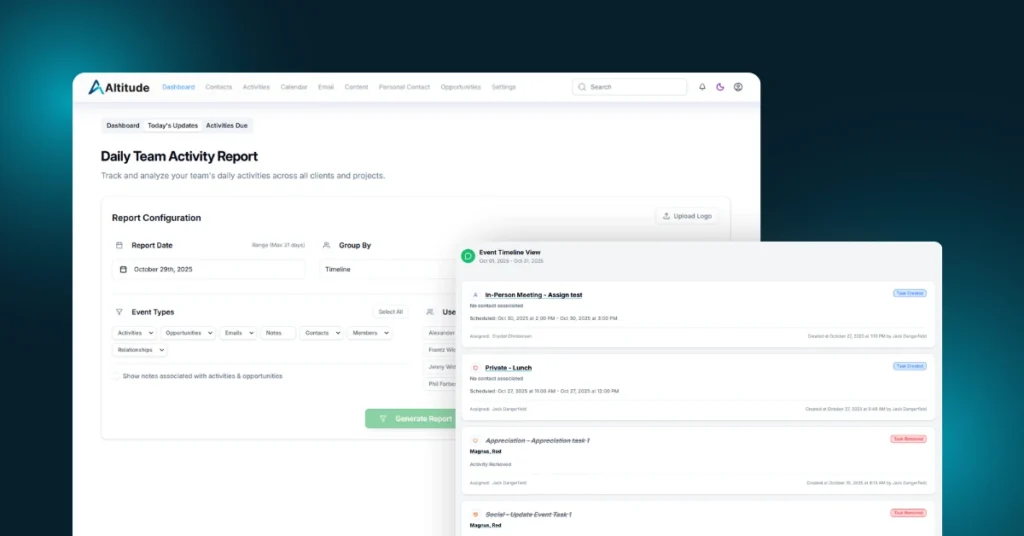Open the Opportunities nav item
The width and height of the screenshot is (1024, 536).
click(460, 87)
